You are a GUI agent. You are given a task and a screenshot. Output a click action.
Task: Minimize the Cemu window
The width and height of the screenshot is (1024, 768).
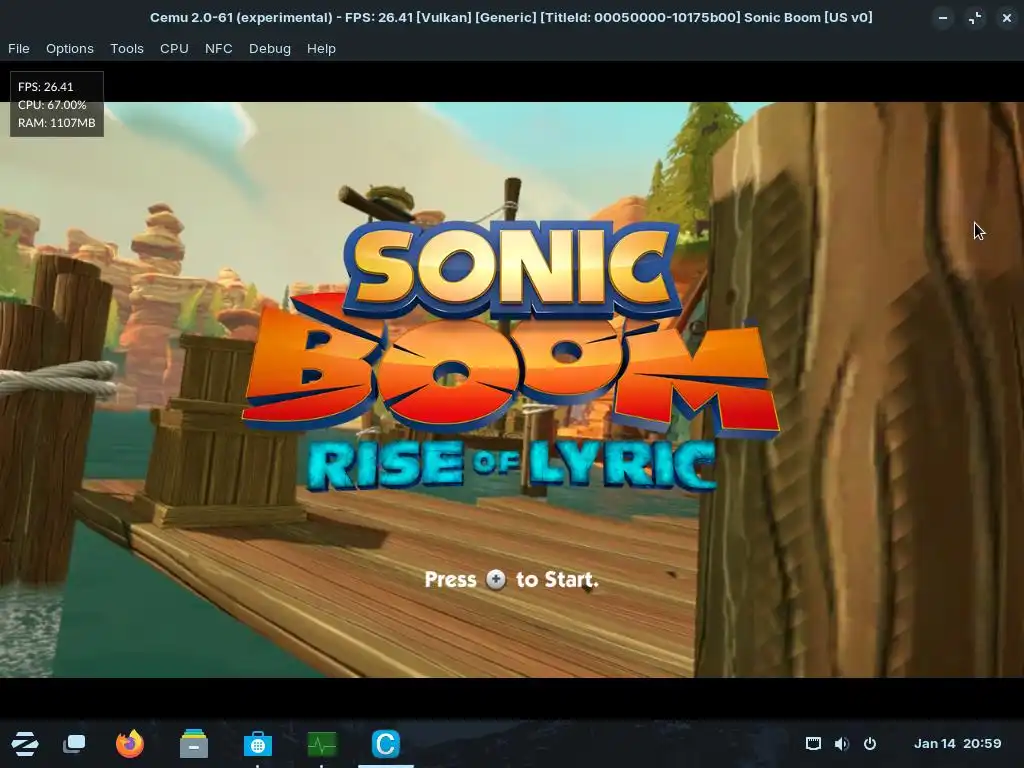(943, 18)
